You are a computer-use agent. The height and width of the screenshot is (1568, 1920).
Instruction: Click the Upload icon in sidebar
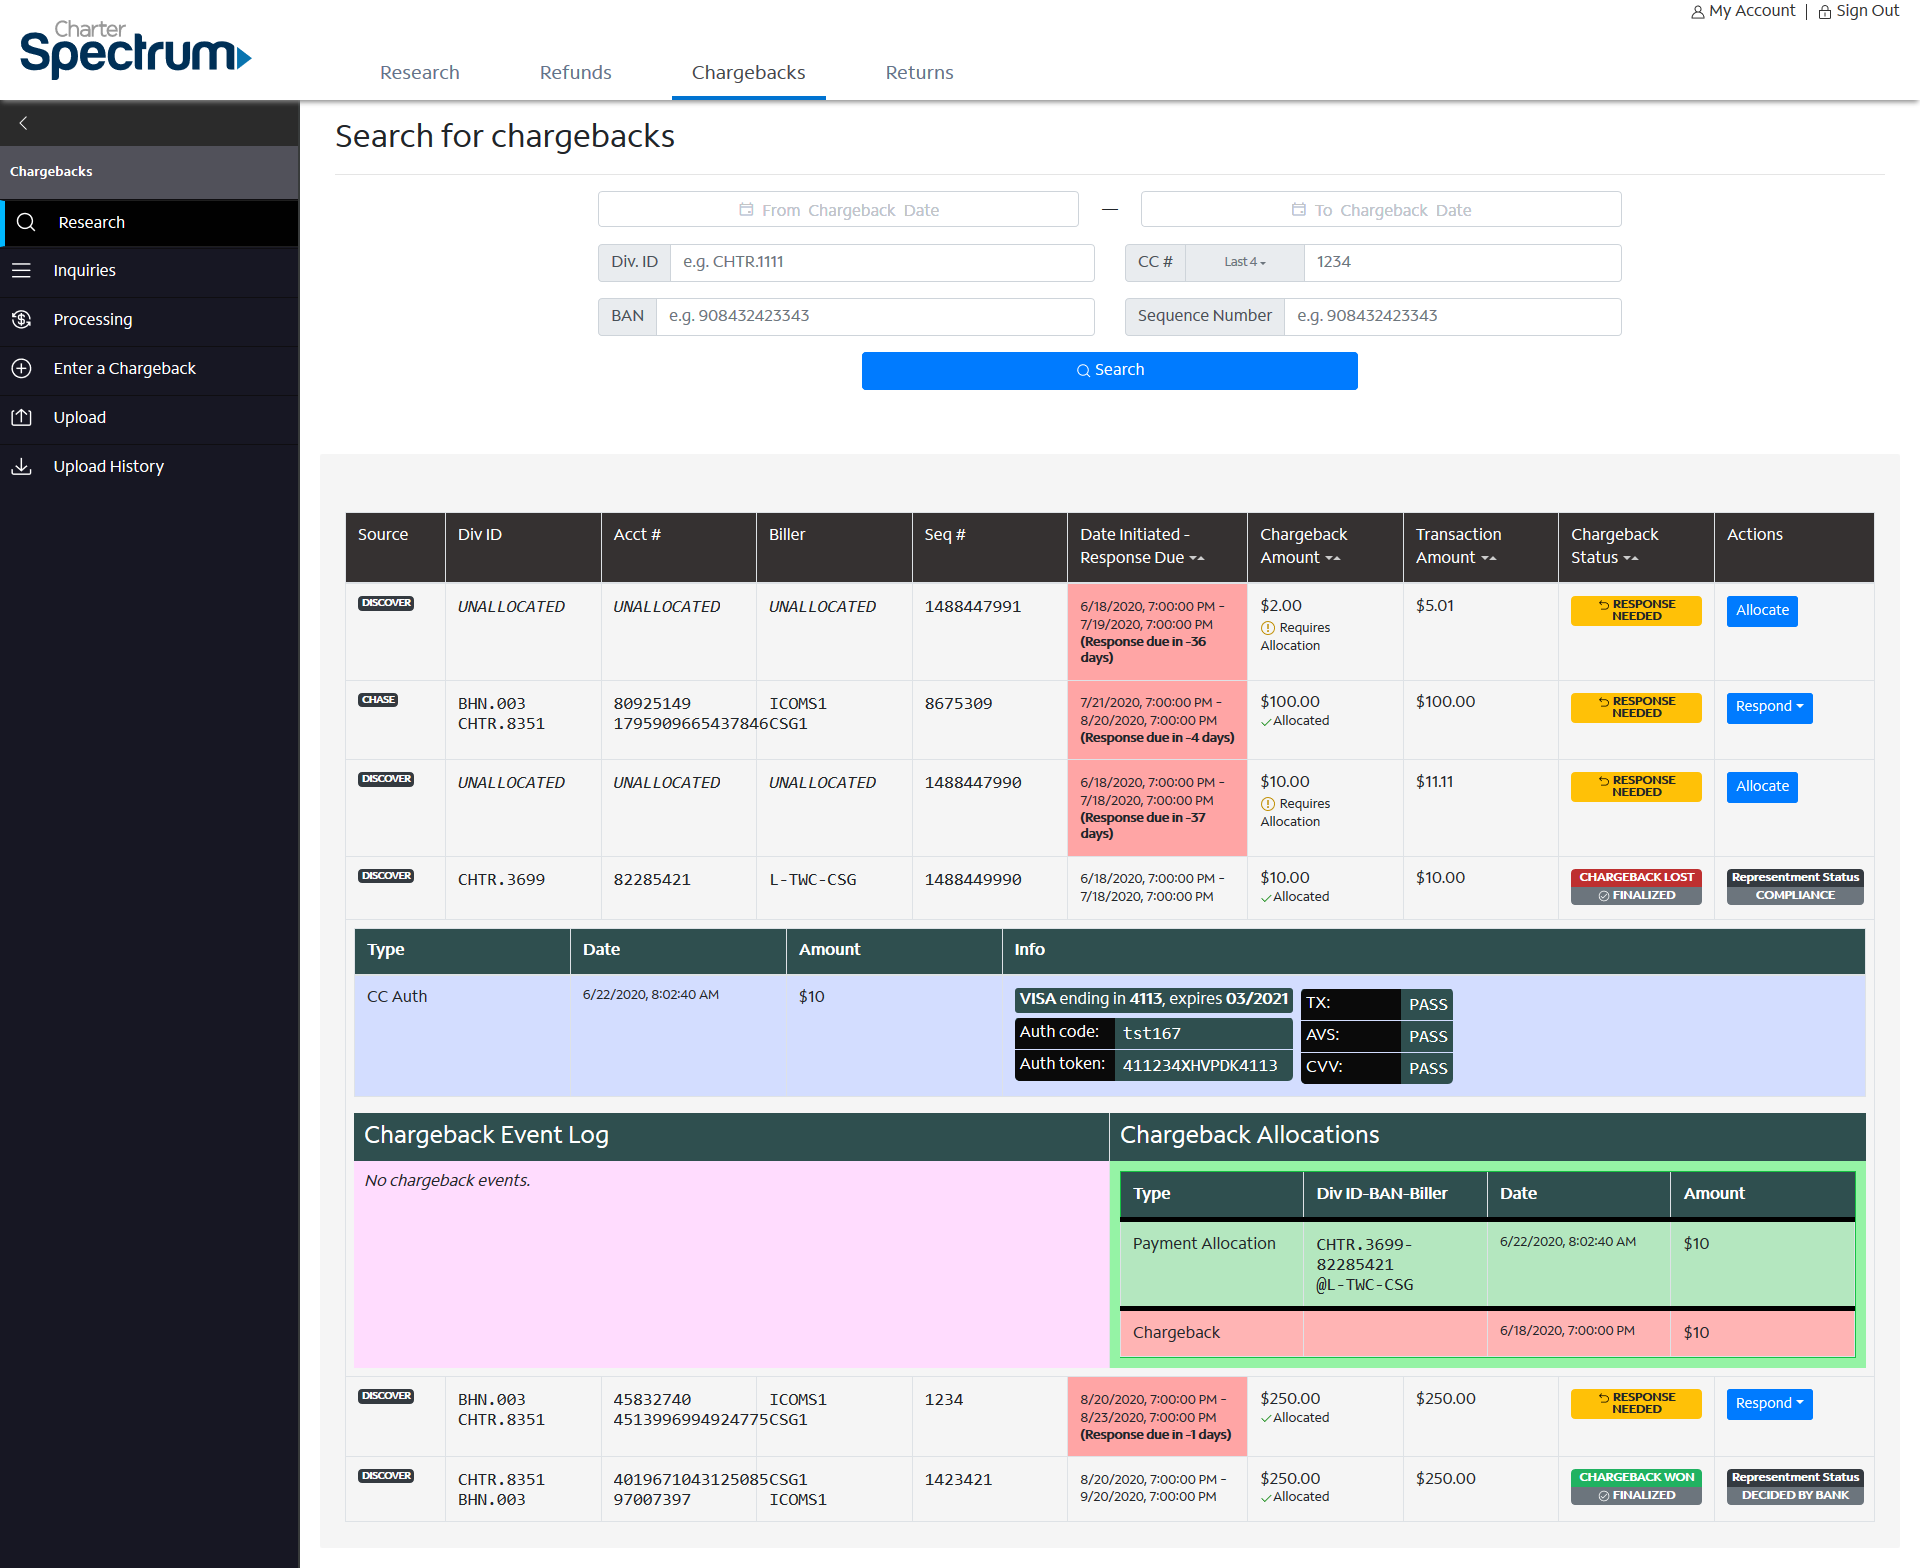pyautogui.click(x=22, y=417)
